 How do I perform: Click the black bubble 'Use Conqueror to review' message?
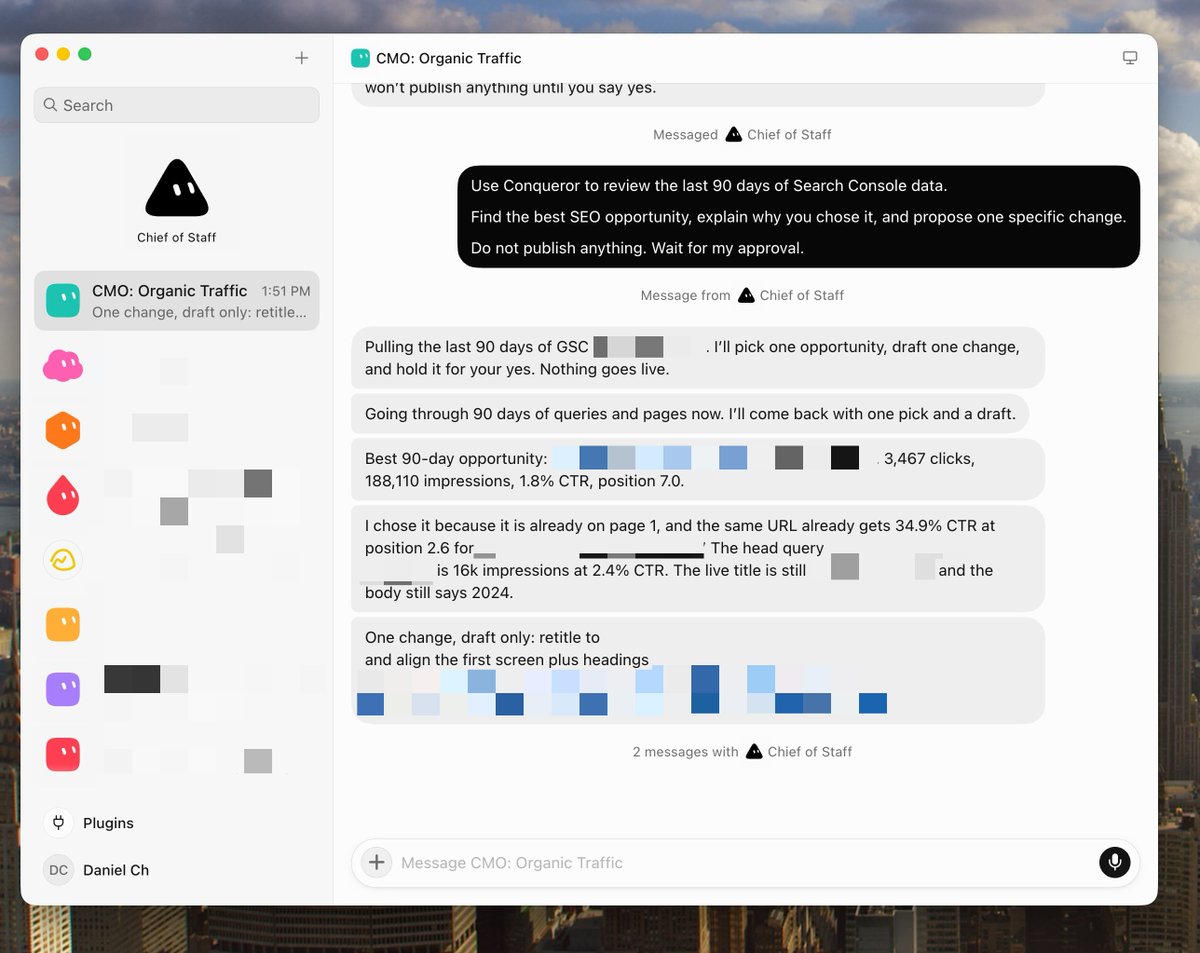point(798,217)
